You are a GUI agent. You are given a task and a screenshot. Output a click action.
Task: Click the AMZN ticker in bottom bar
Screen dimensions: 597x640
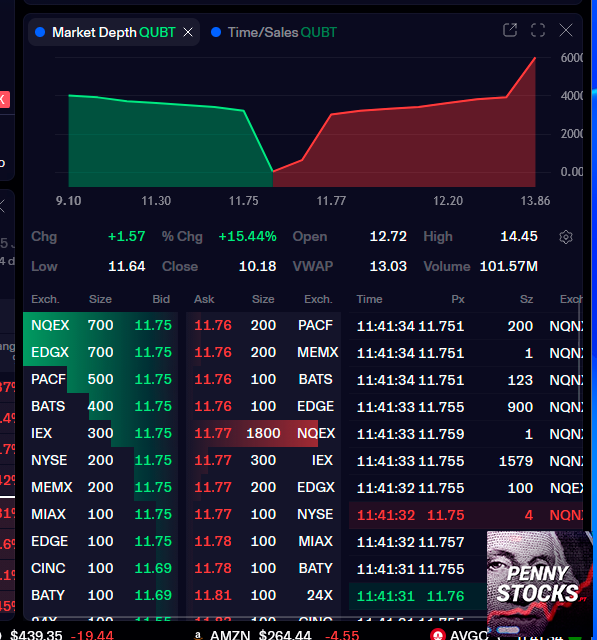point(230,635)
